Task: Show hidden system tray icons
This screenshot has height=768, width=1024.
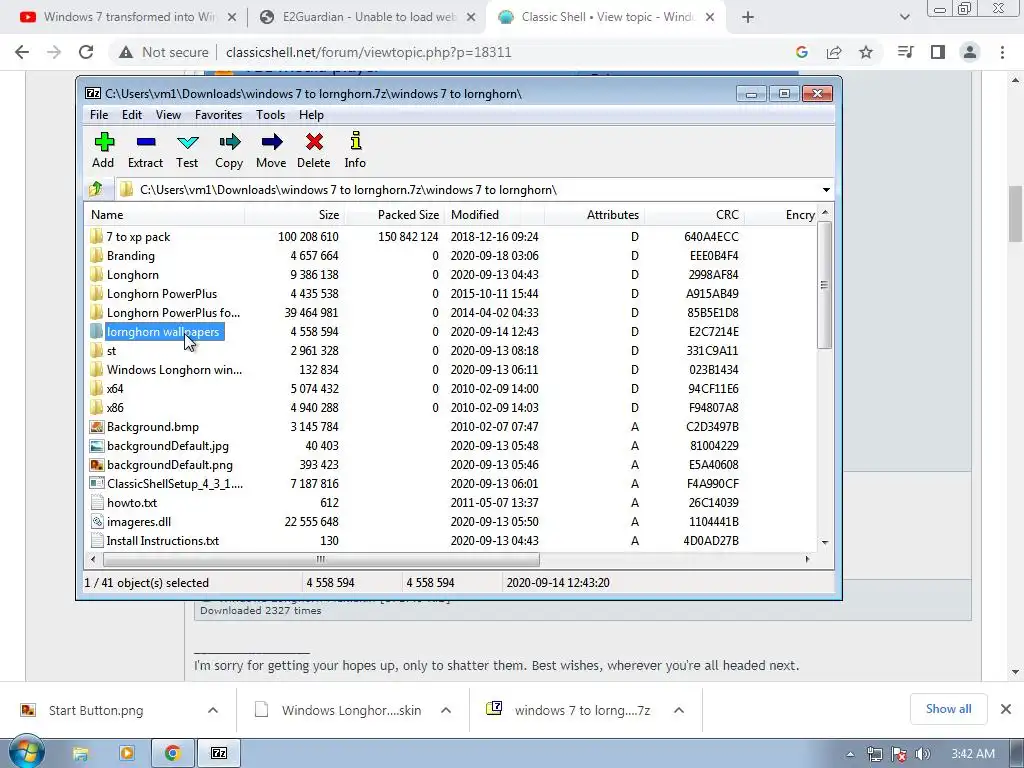Action: click(850, 754)
